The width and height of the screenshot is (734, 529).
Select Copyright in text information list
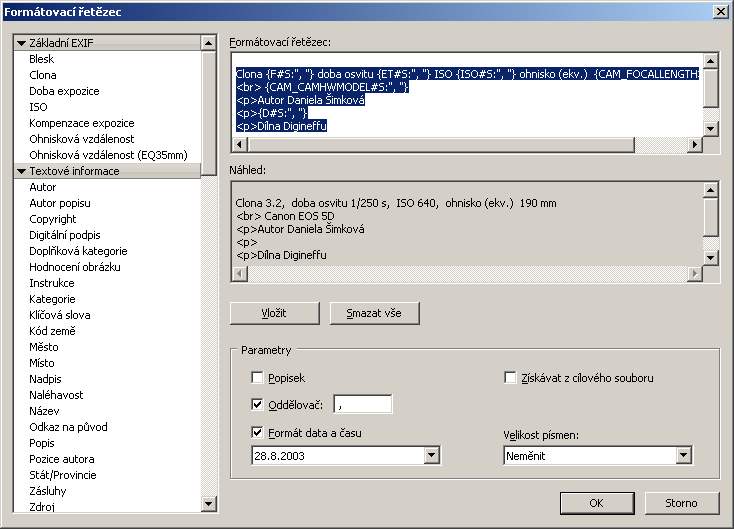(53, 219)
